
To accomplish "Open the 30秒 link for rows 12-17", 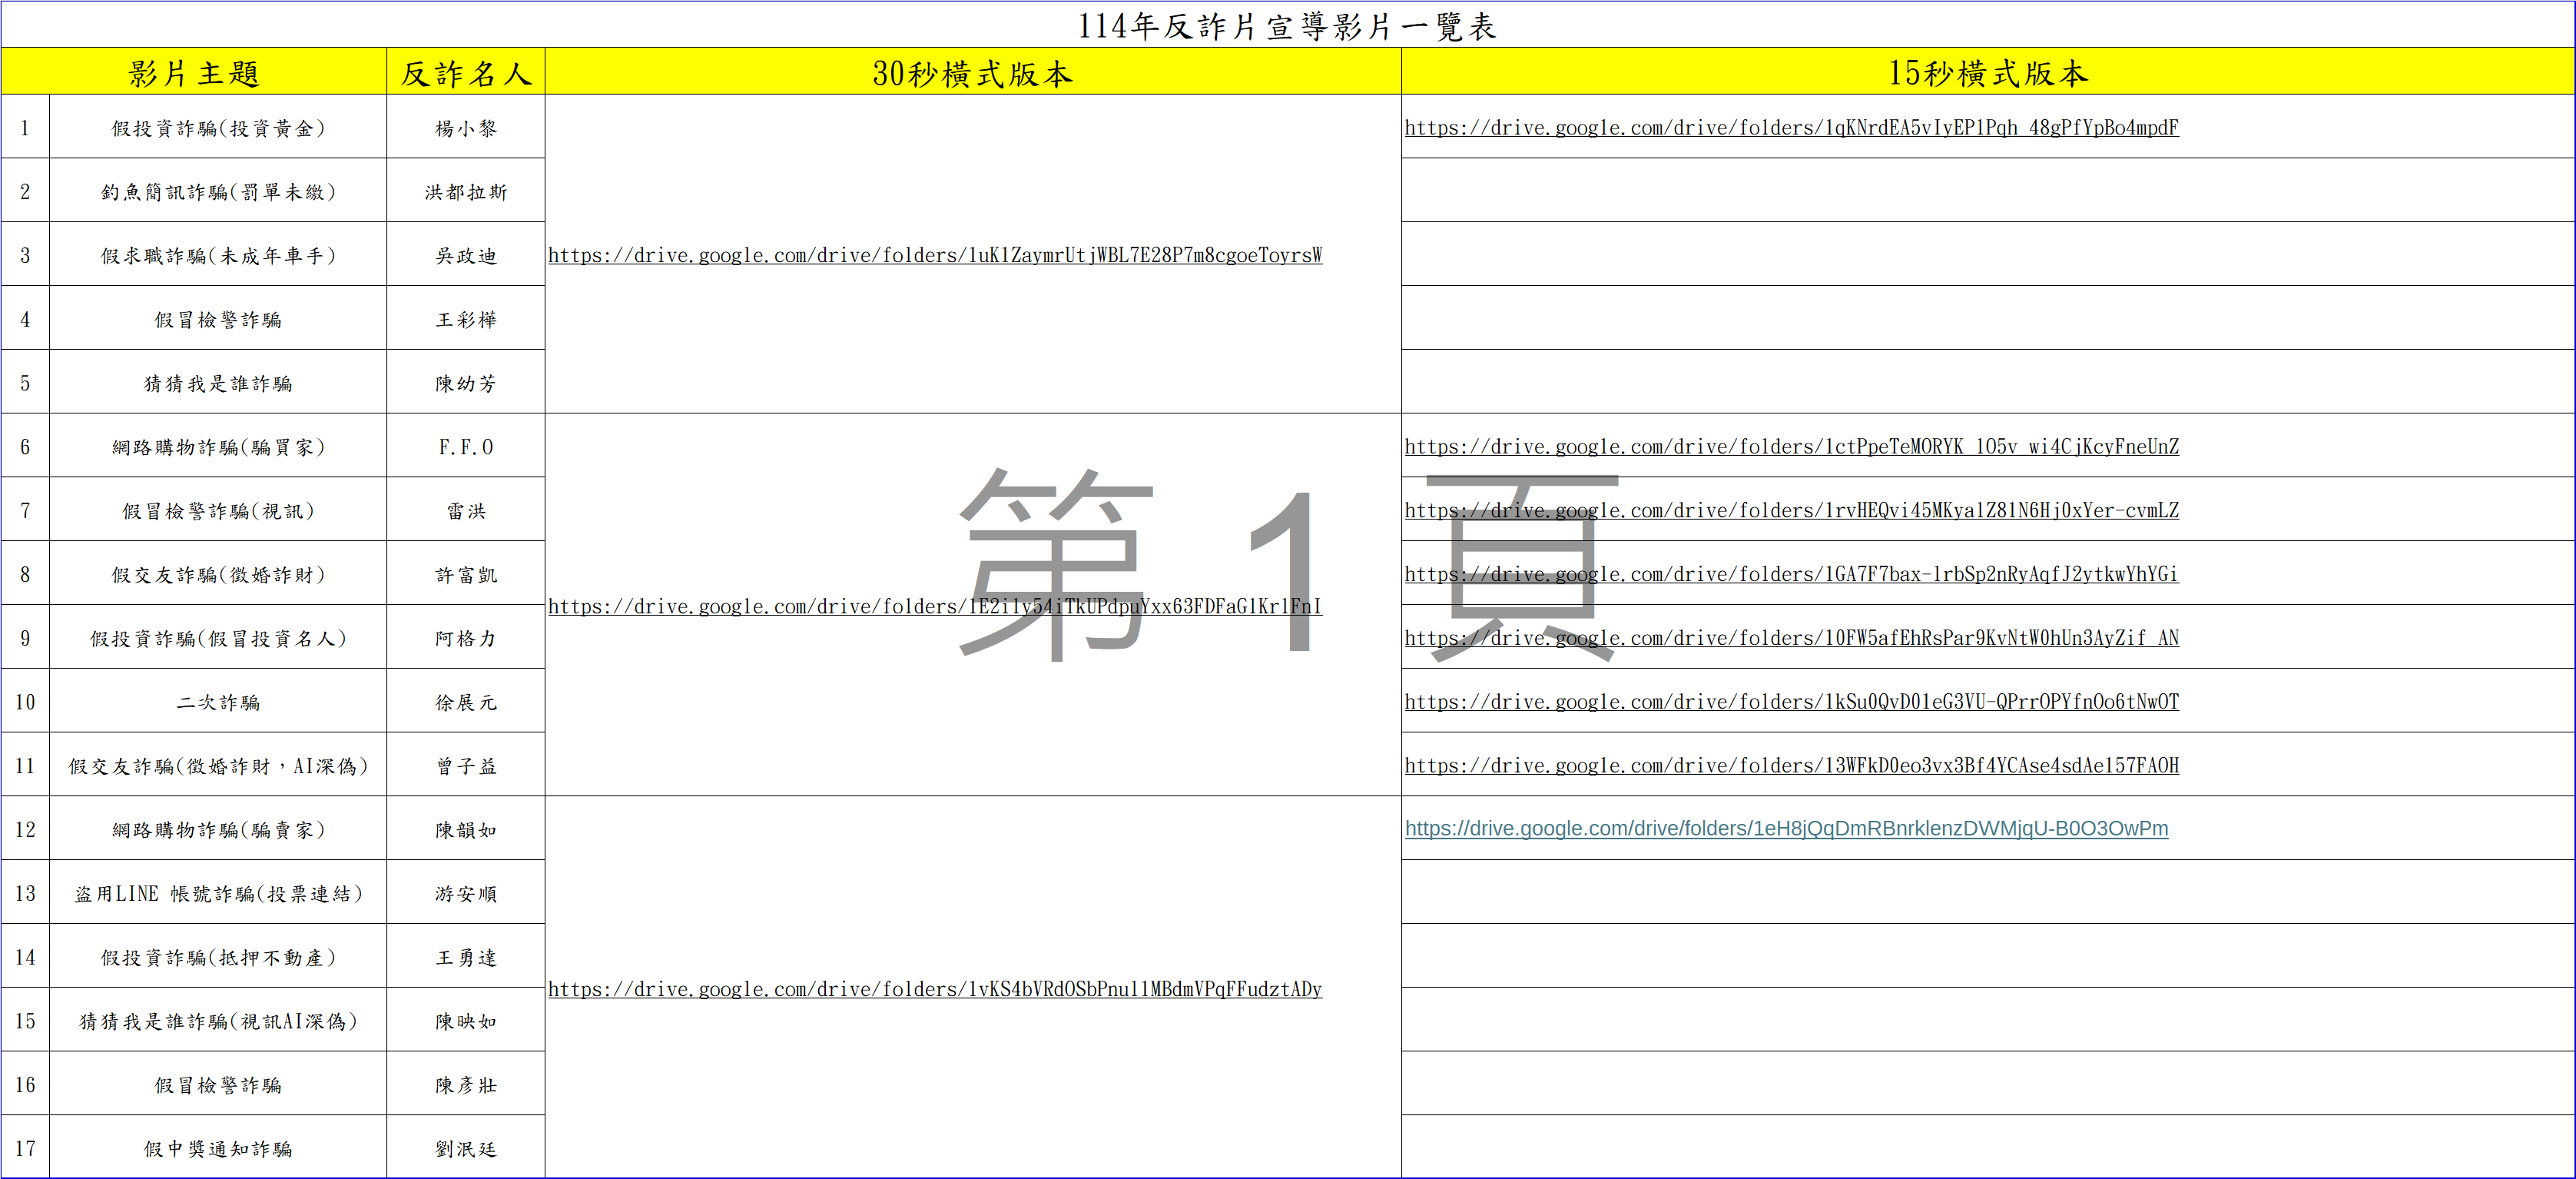I will [934, 990].
